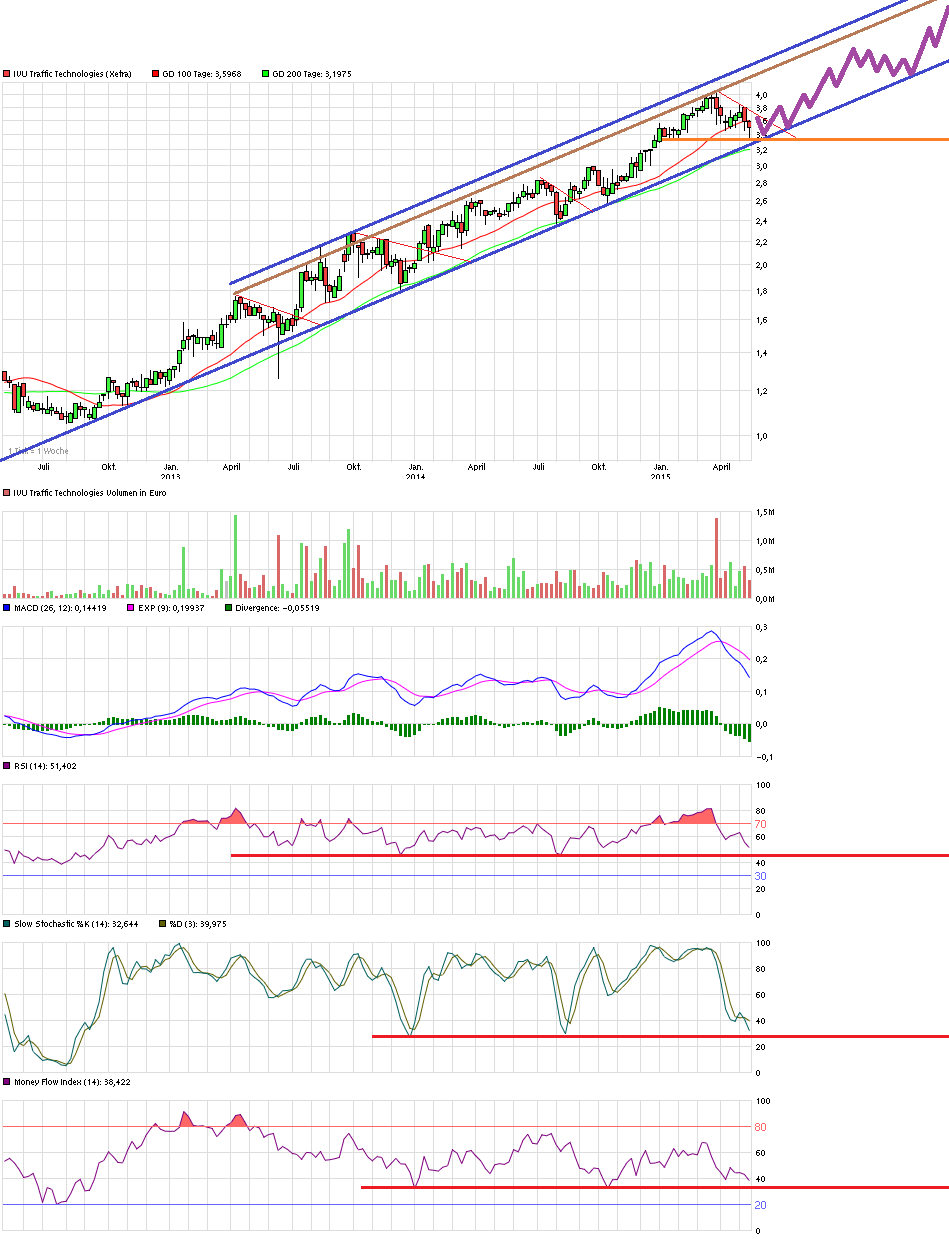This screenshot has width=949, height=1240.
Task: Click the red swatch beside IVU Traffic Technologies (Xefra)
Action: (7, 74)
